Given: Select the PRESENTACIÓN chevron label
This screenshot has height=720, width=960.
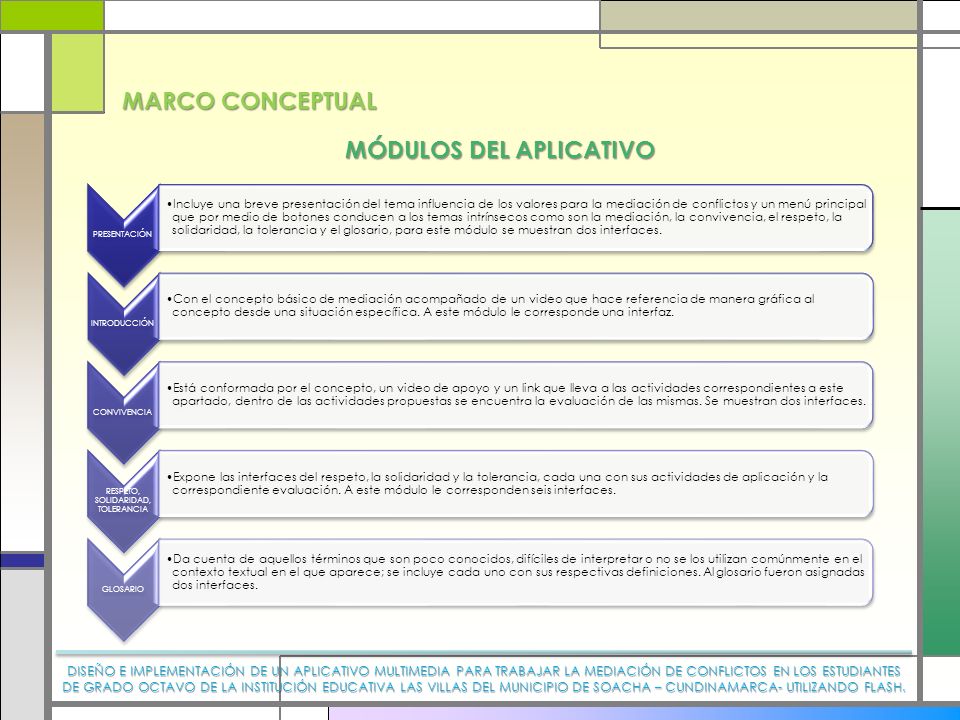Looking at the screenshot, I should [122, 234].
